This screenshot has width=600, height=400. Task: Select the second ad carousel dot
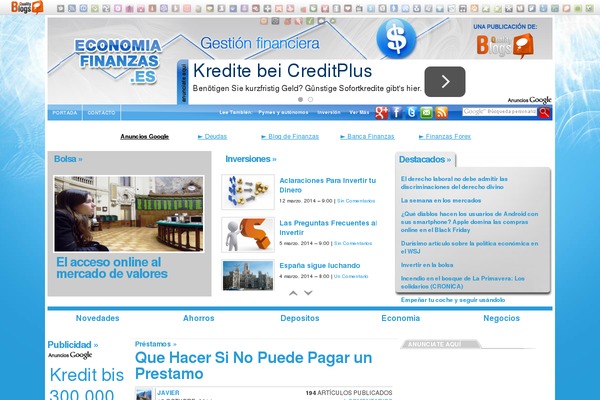(310, 100)
